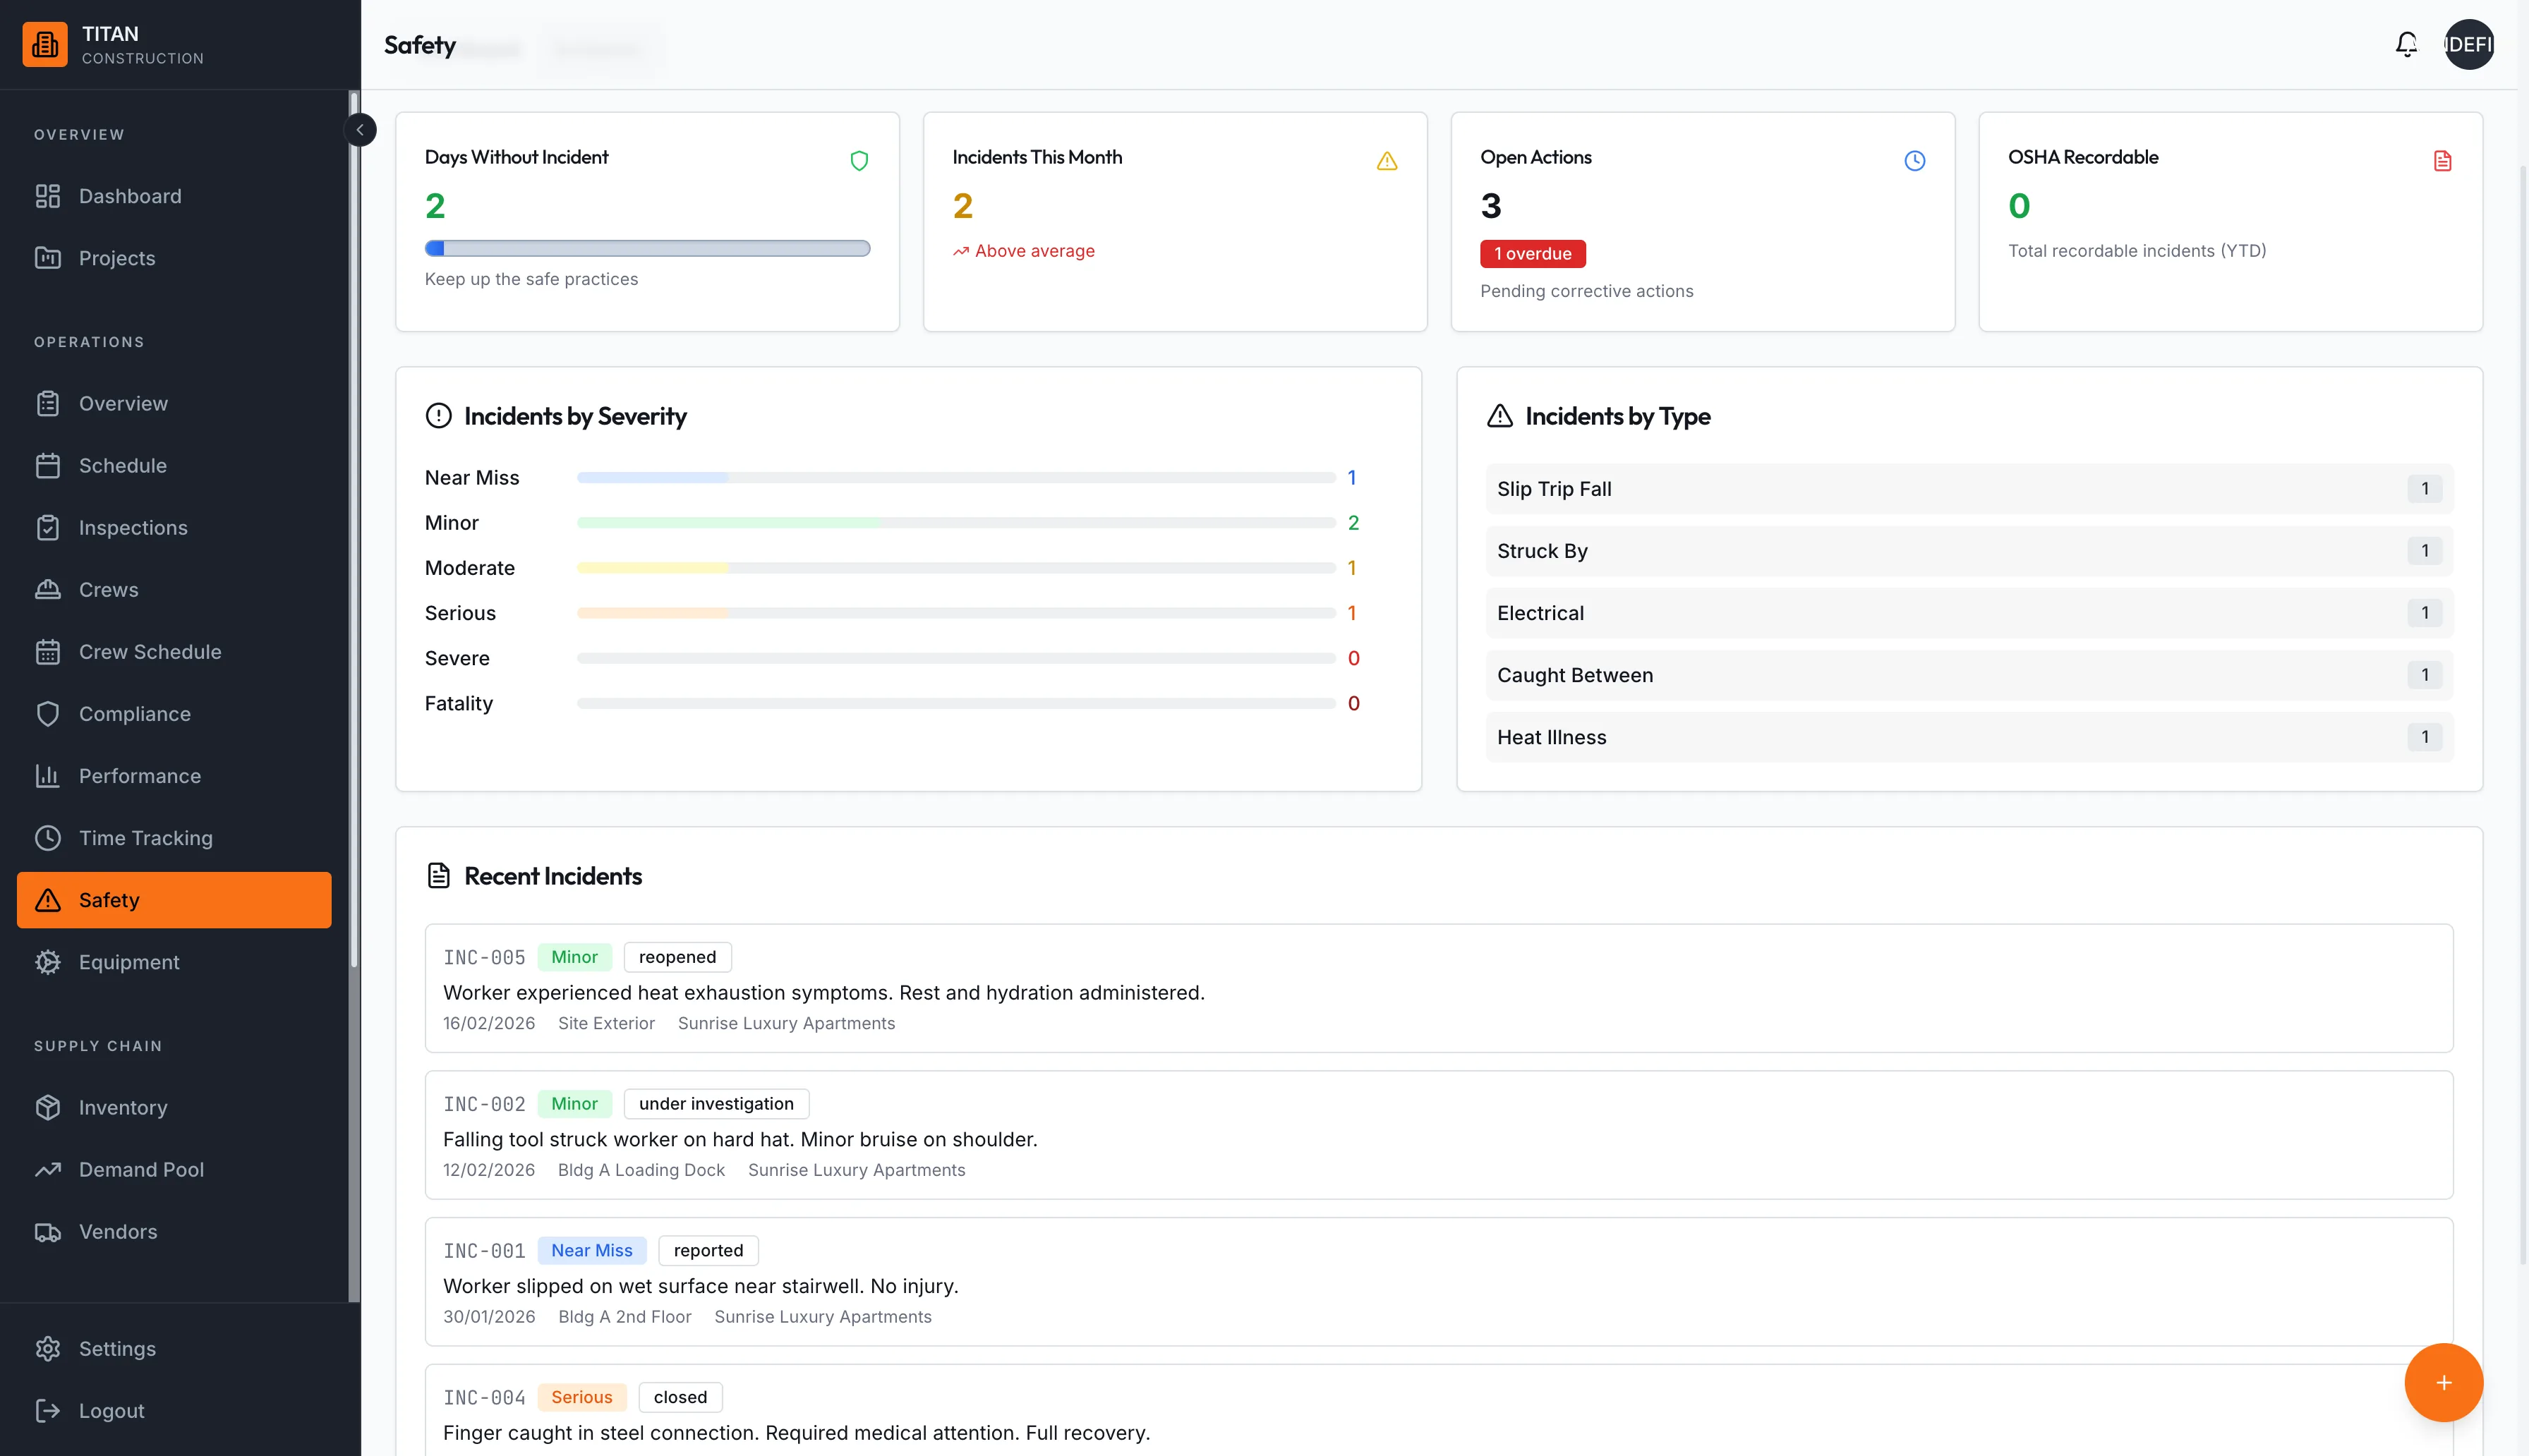Click Bldg A Loading Dock location text
The image size is (2529, 1456).
point(641,1170)
